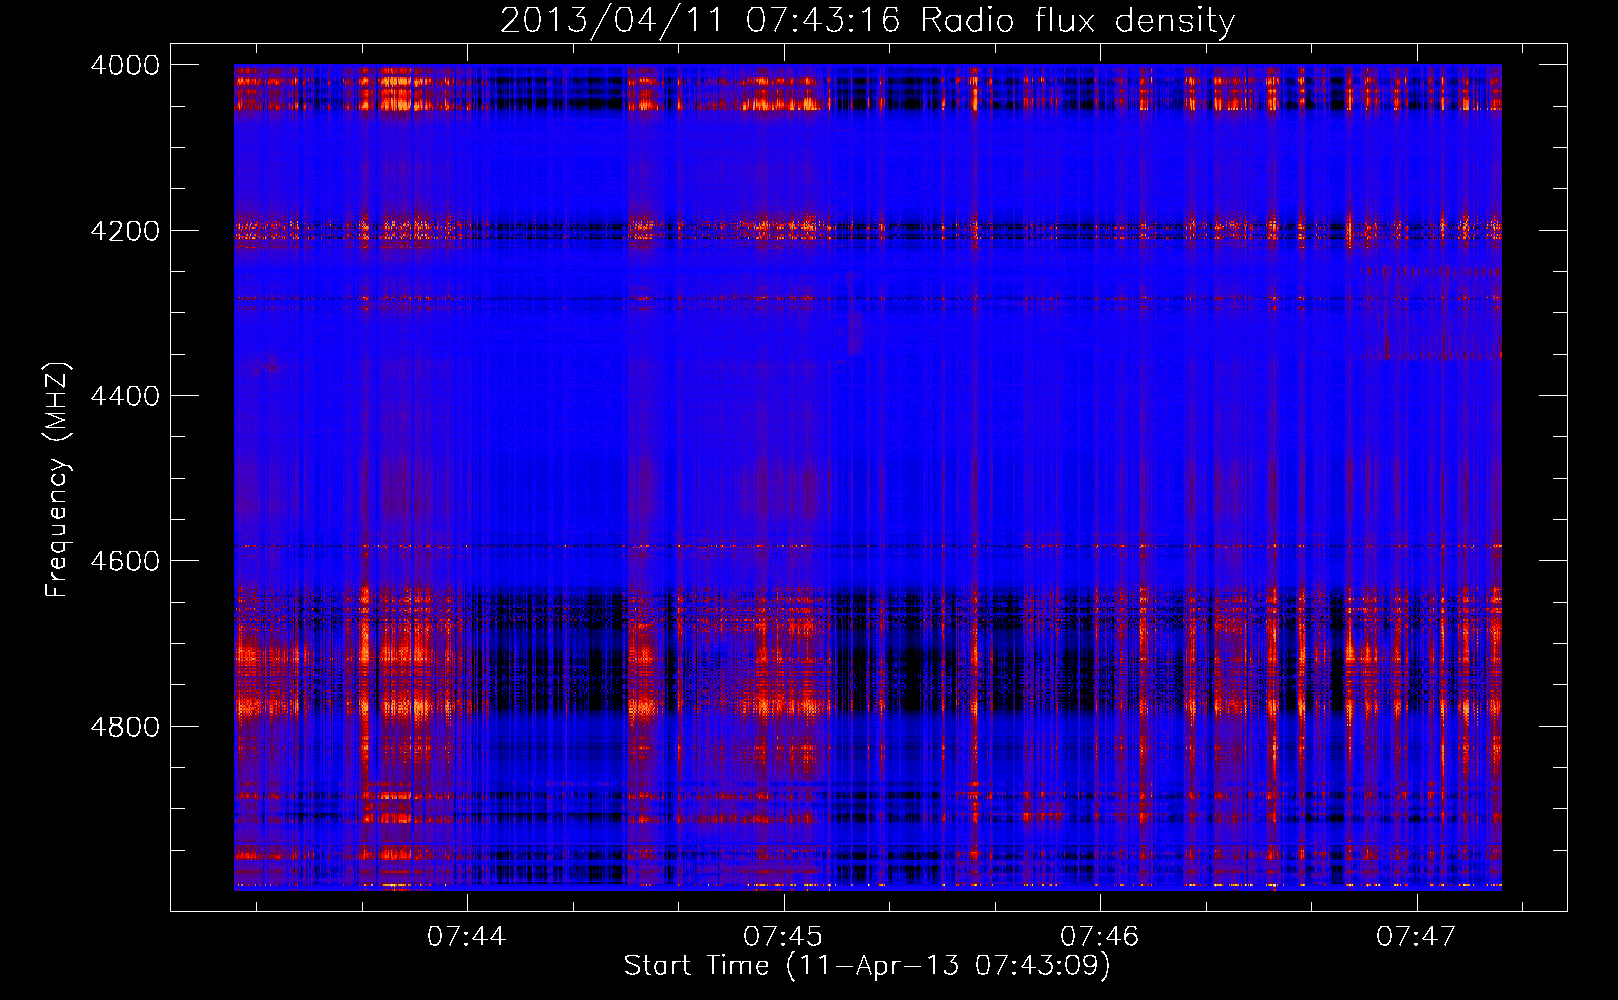This screenshot has height=1000, width=1618.
Task: Click the 4800 frequency axis label
Action: 124,727
